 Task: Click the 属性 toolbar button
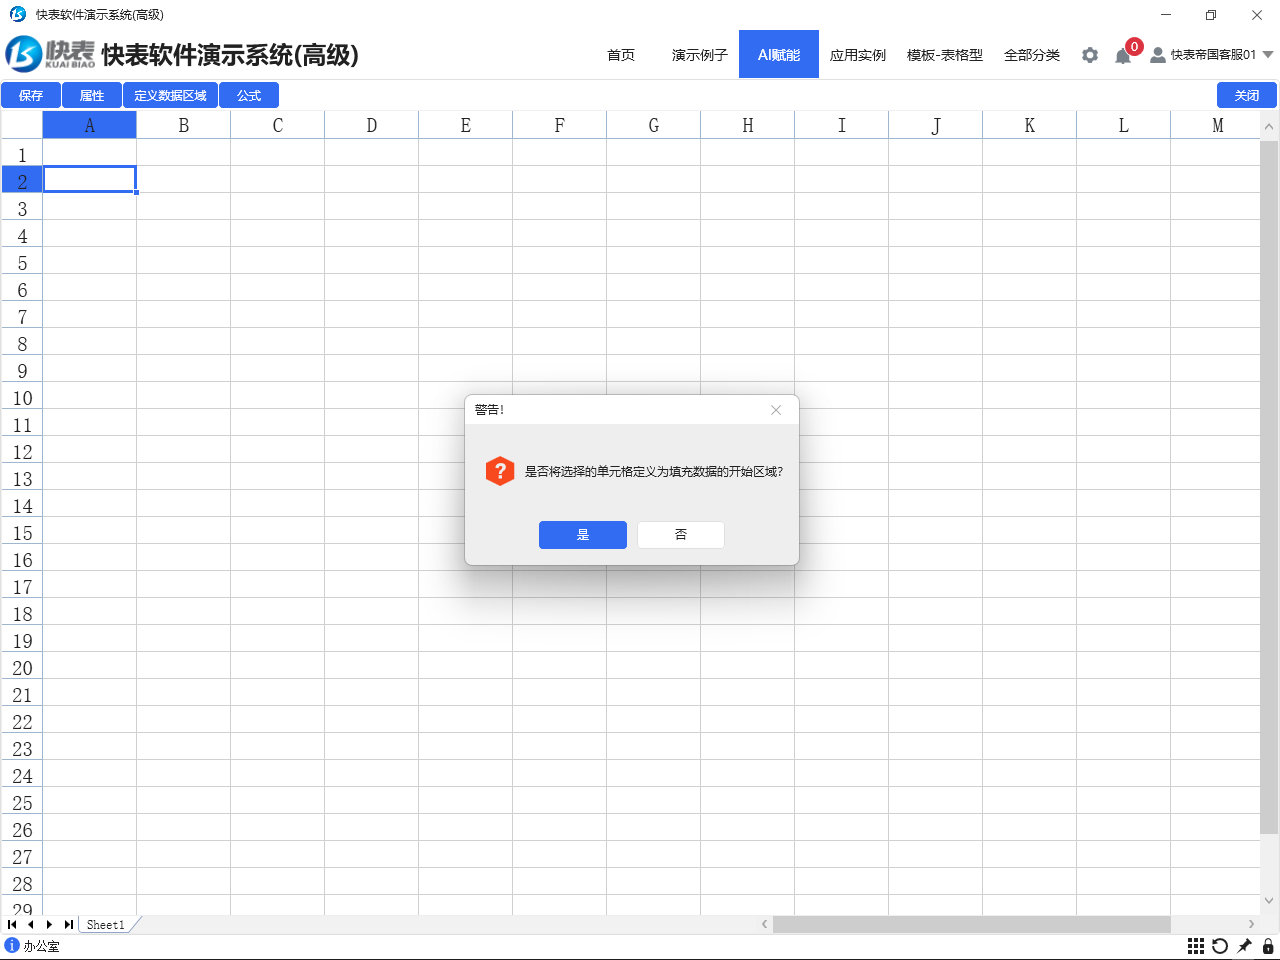(x=92, y=95)
